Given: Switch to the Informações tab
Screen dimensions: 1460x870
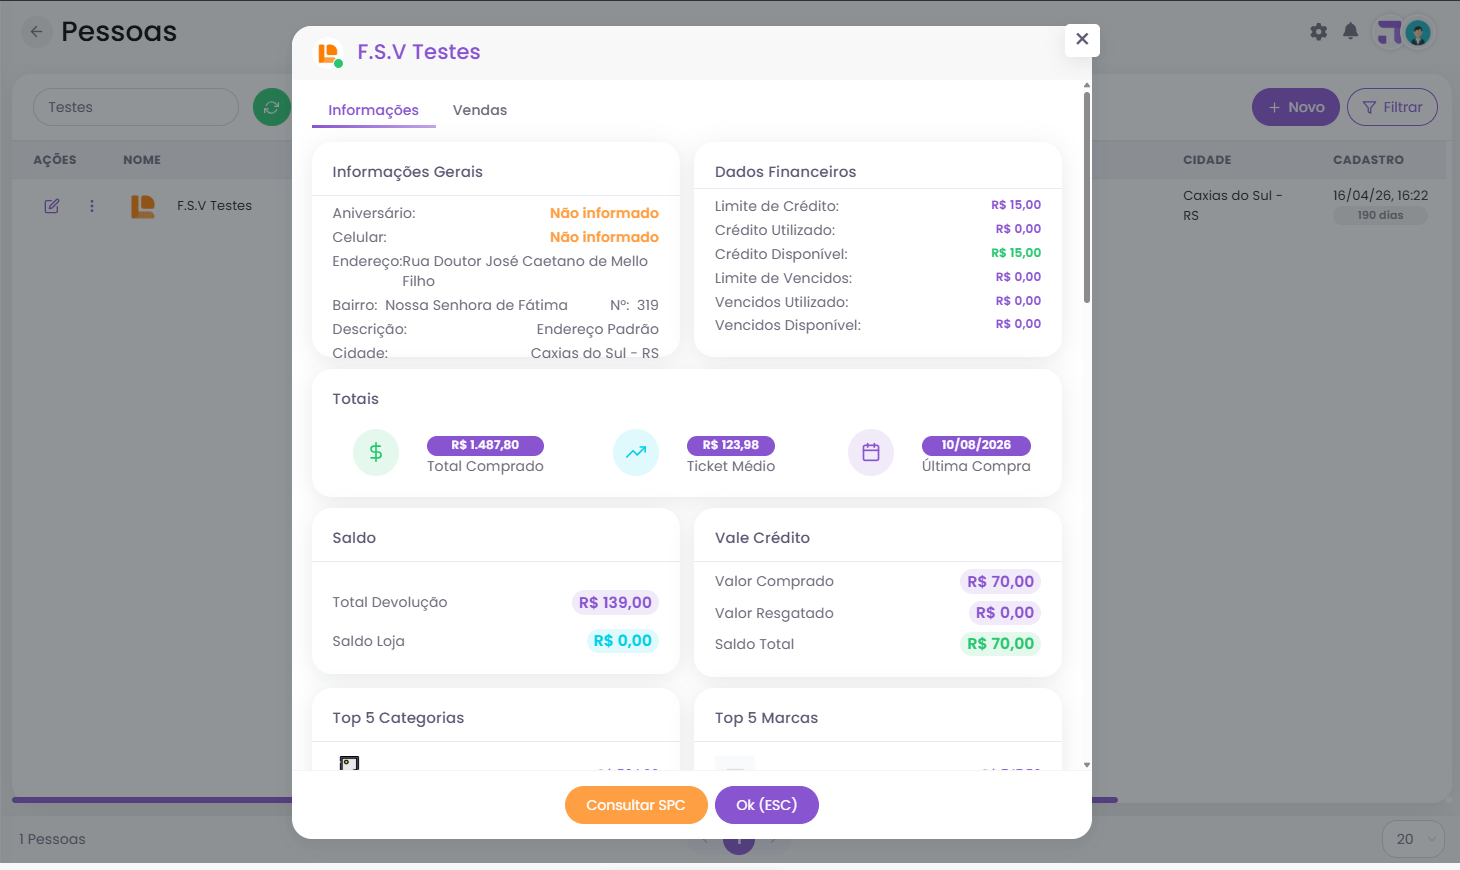Looking at the screenshot, I should pos(373,110).
